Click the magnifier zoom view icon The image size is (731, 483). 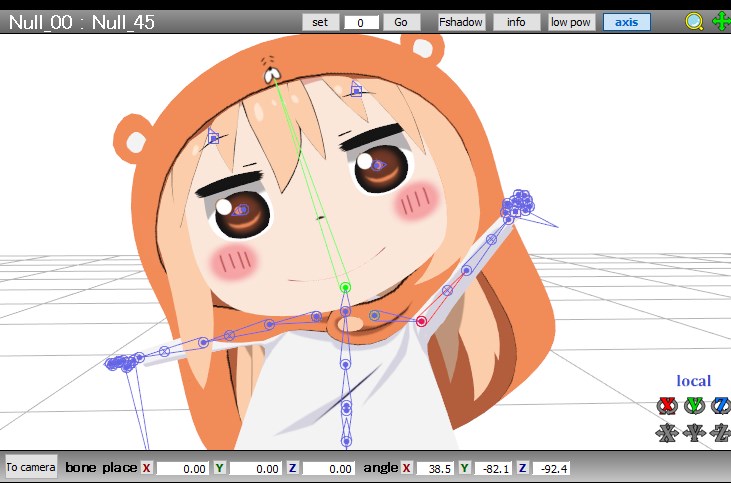pyautogui.click(x=694, y=21)
